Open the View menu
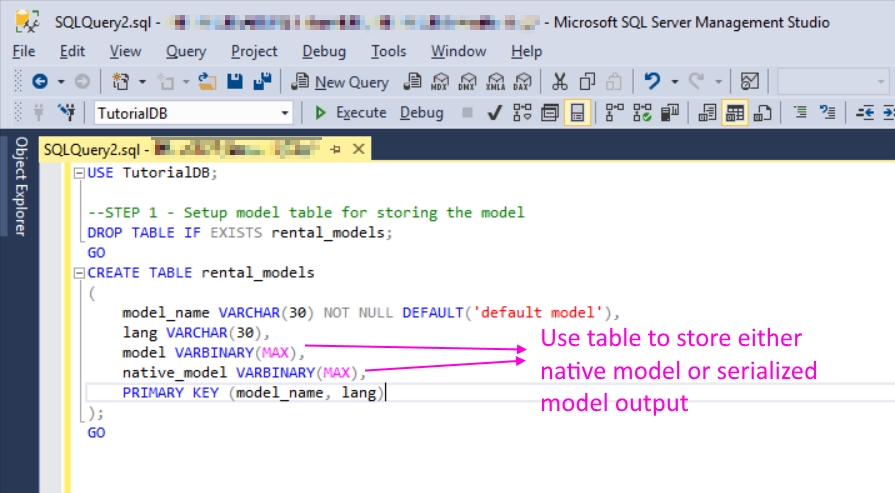The image size is (895, 493). [125, 51]
